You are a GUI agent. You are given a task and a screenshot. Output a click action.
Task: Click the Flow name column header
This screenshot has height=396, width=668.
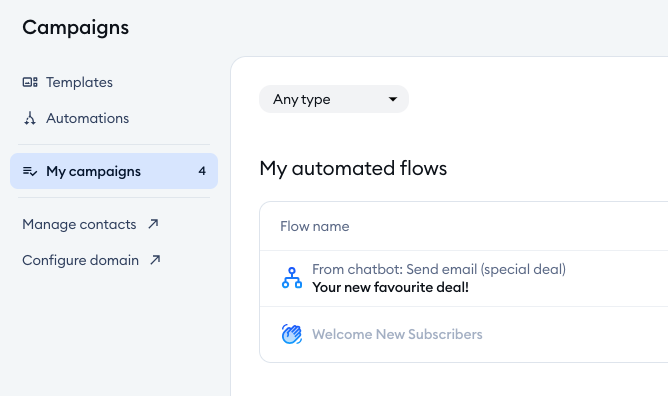click(314, 226)
